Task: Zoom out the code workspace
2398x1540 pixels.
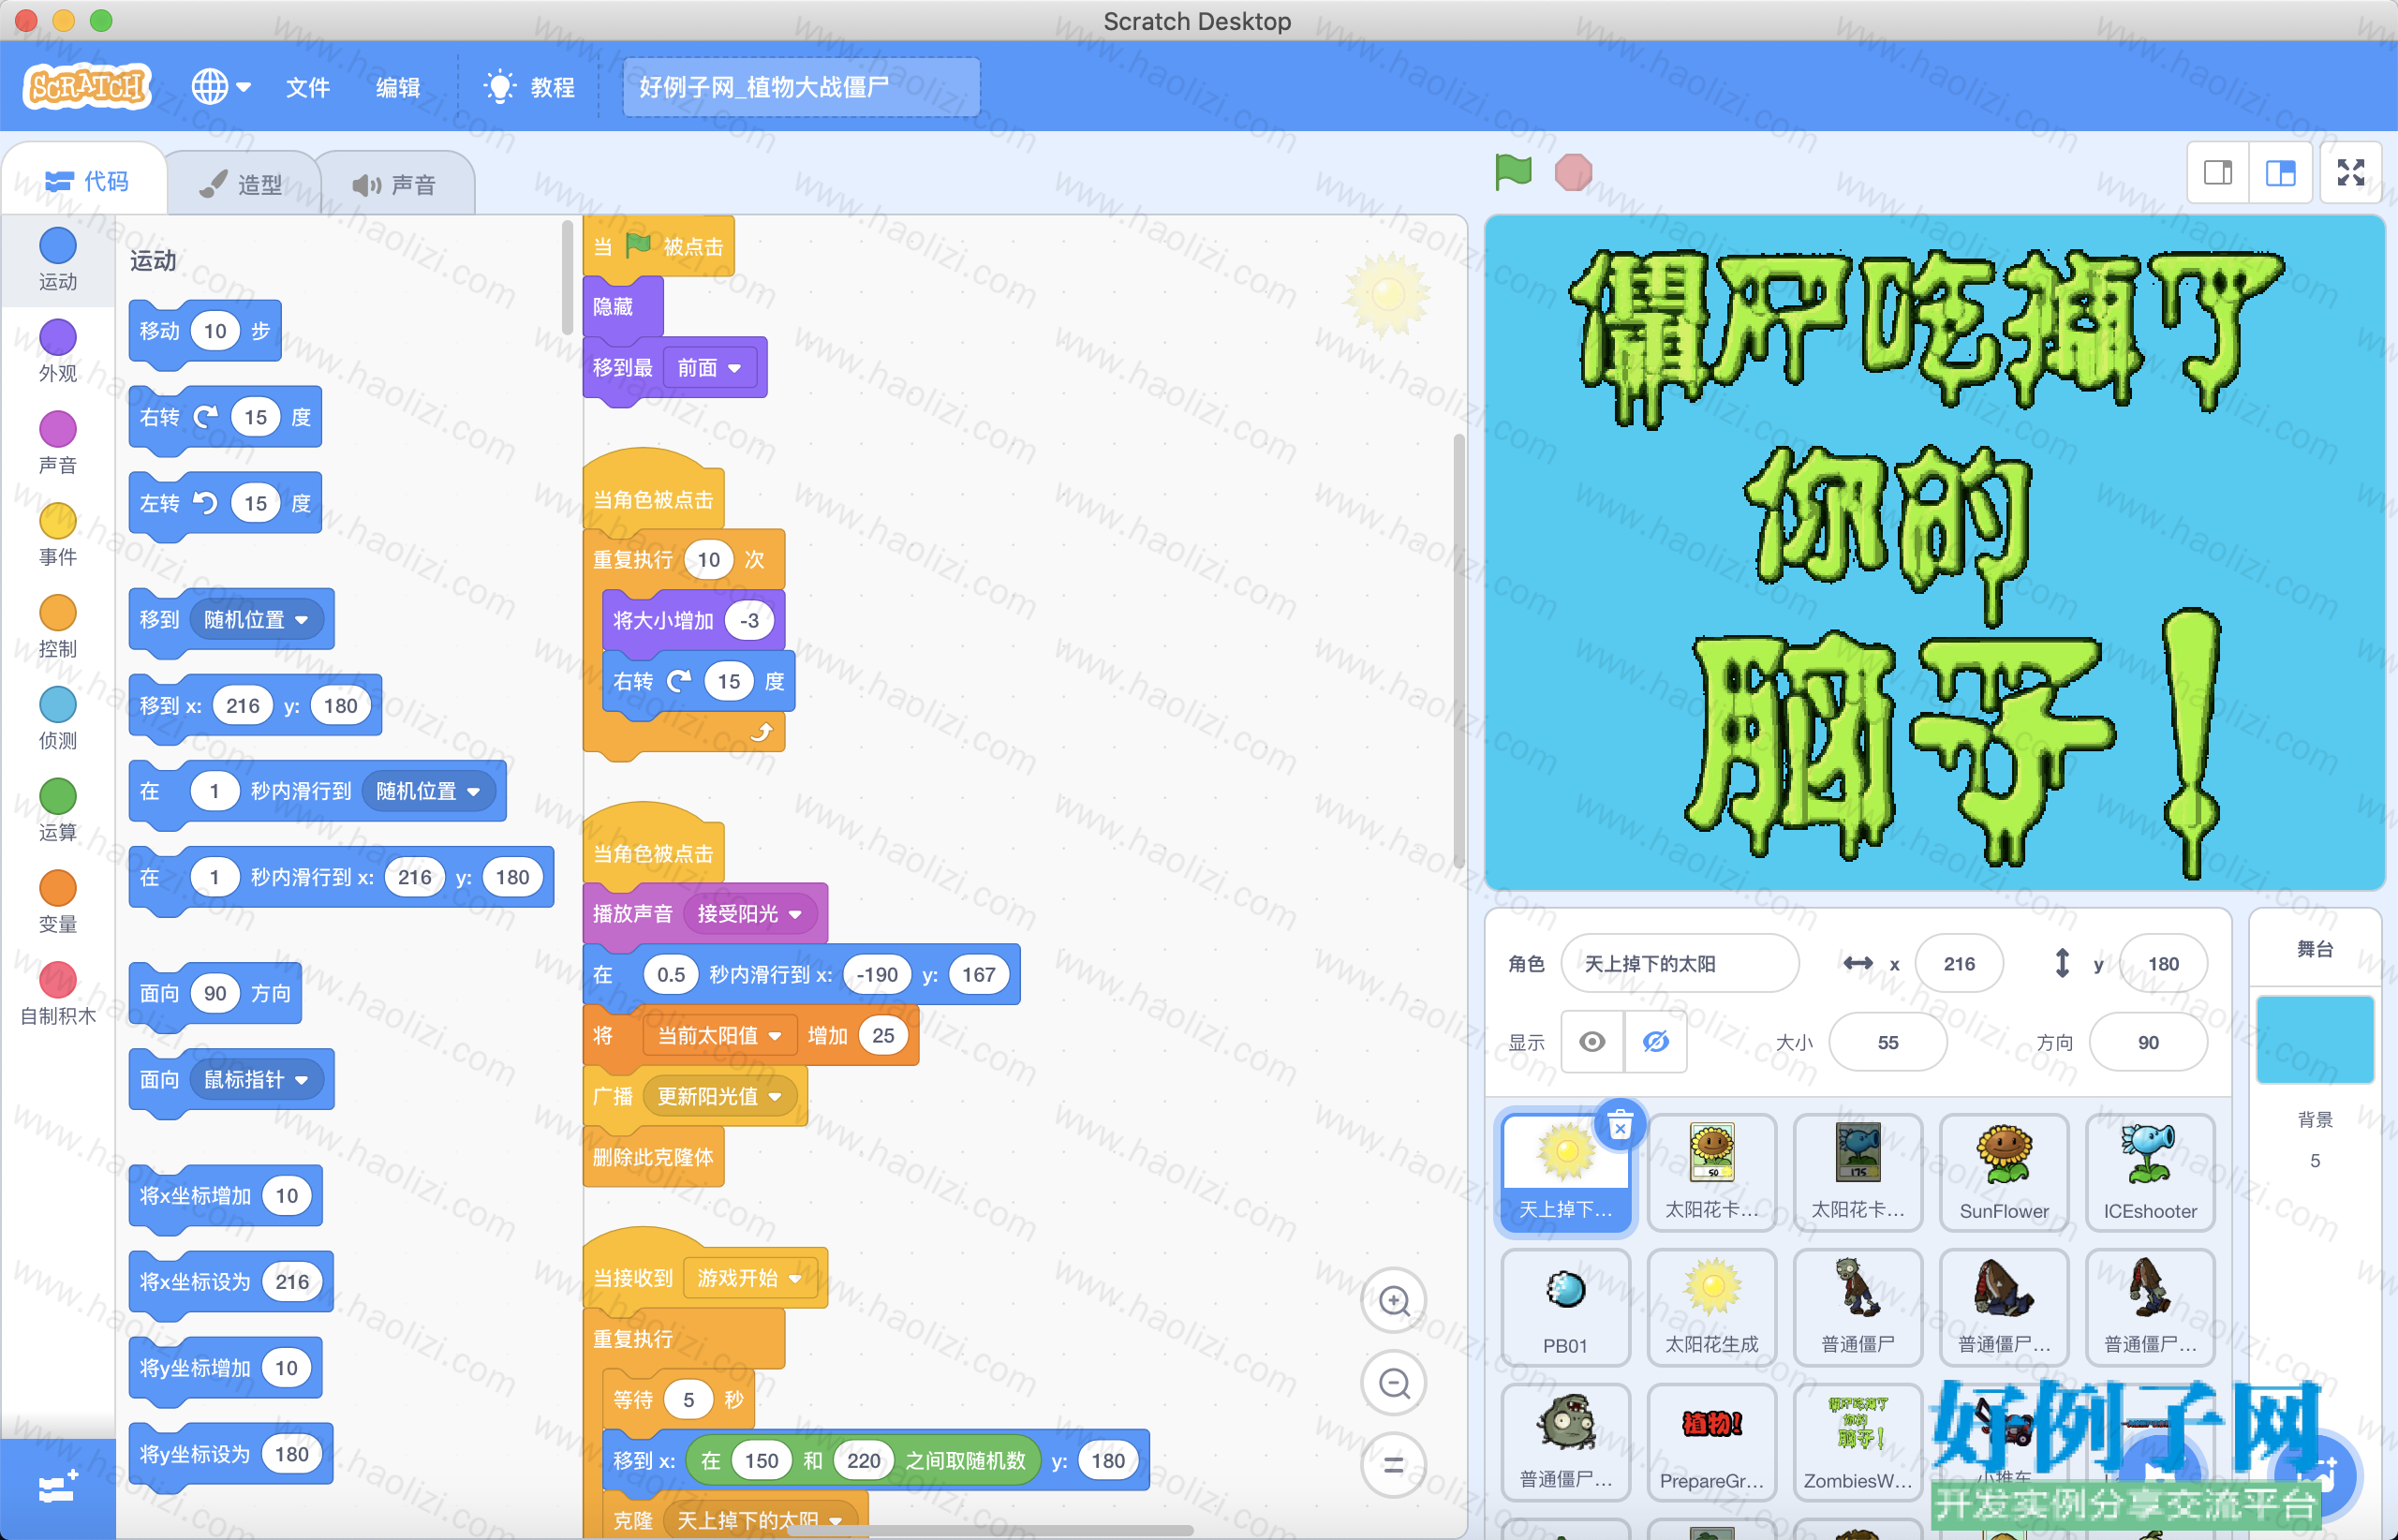Action: [x=1394, y=1383]
